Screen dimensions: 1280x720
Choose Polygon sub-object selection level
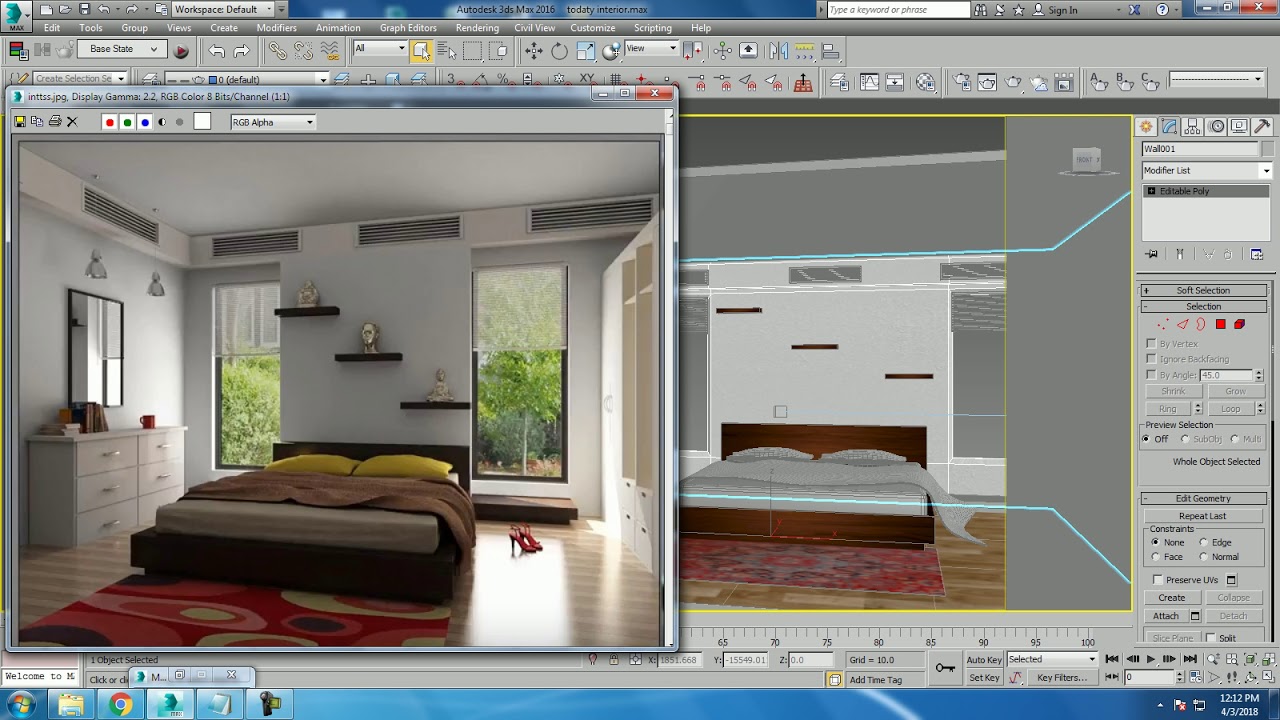point(1220,324)
